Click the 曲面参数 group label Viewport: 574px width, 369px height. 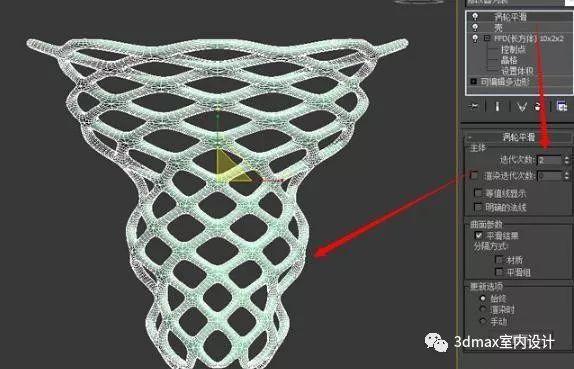point(486,224)
